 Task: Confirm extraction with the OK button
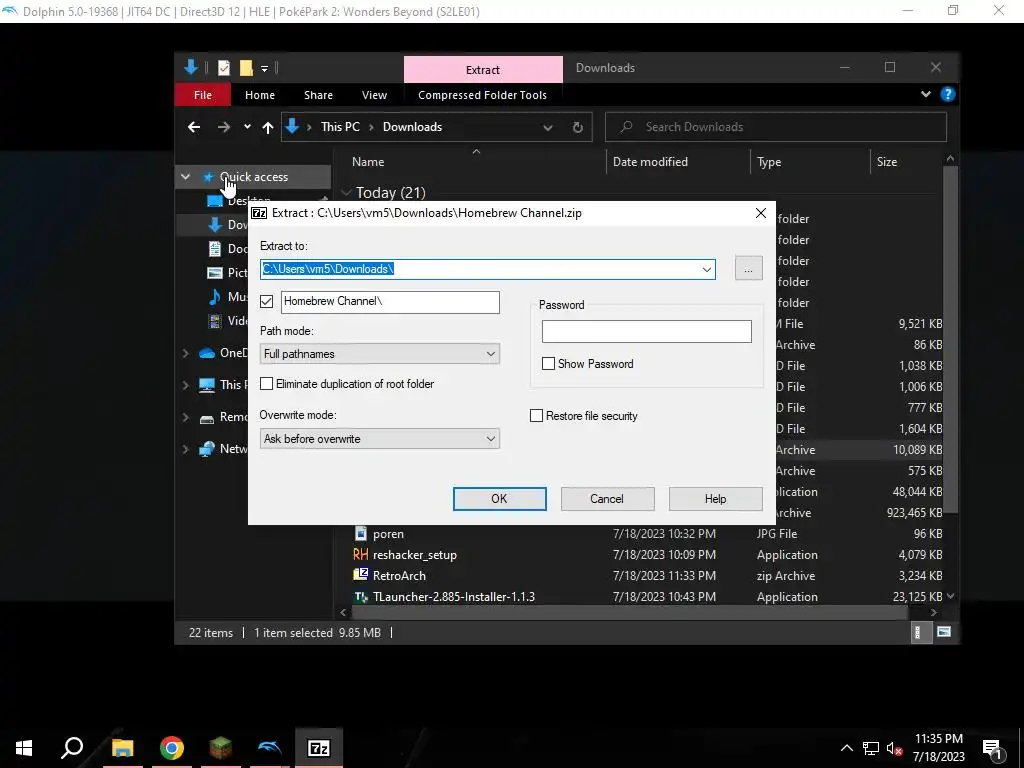500,499
